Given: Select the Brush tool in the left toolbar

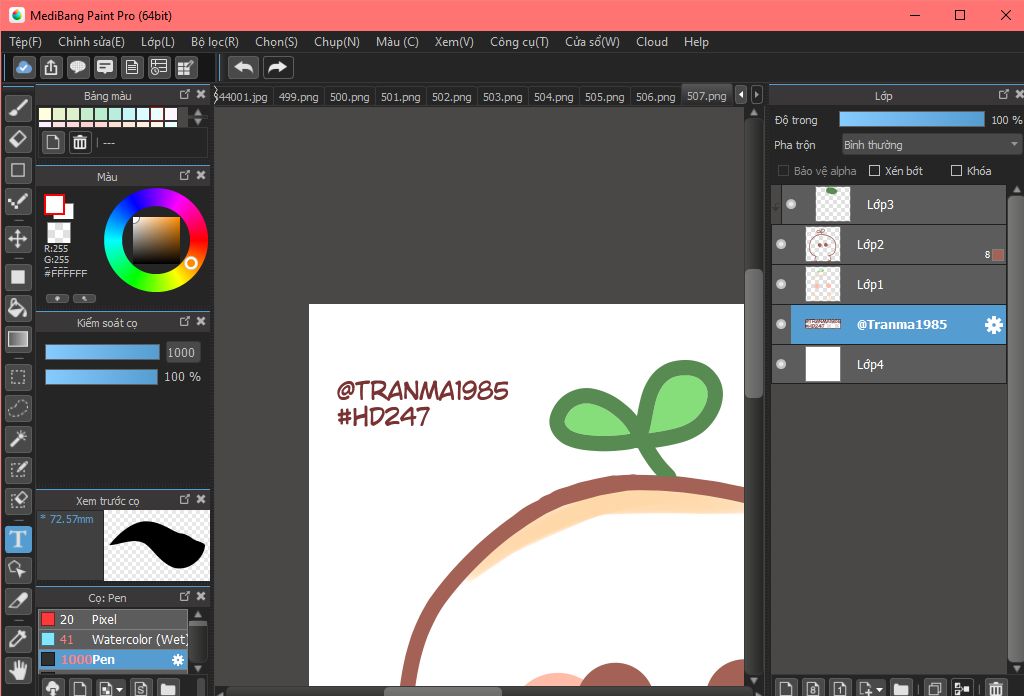Looking at the screenshot, I should [18, 108].
